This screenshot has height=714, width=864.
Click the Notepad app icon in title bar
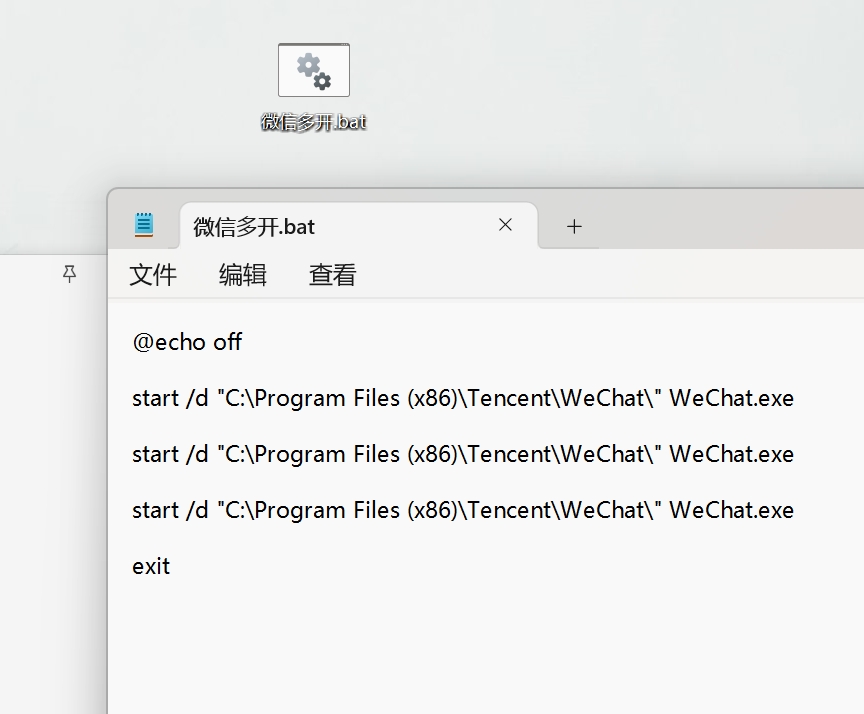point(144,225)
